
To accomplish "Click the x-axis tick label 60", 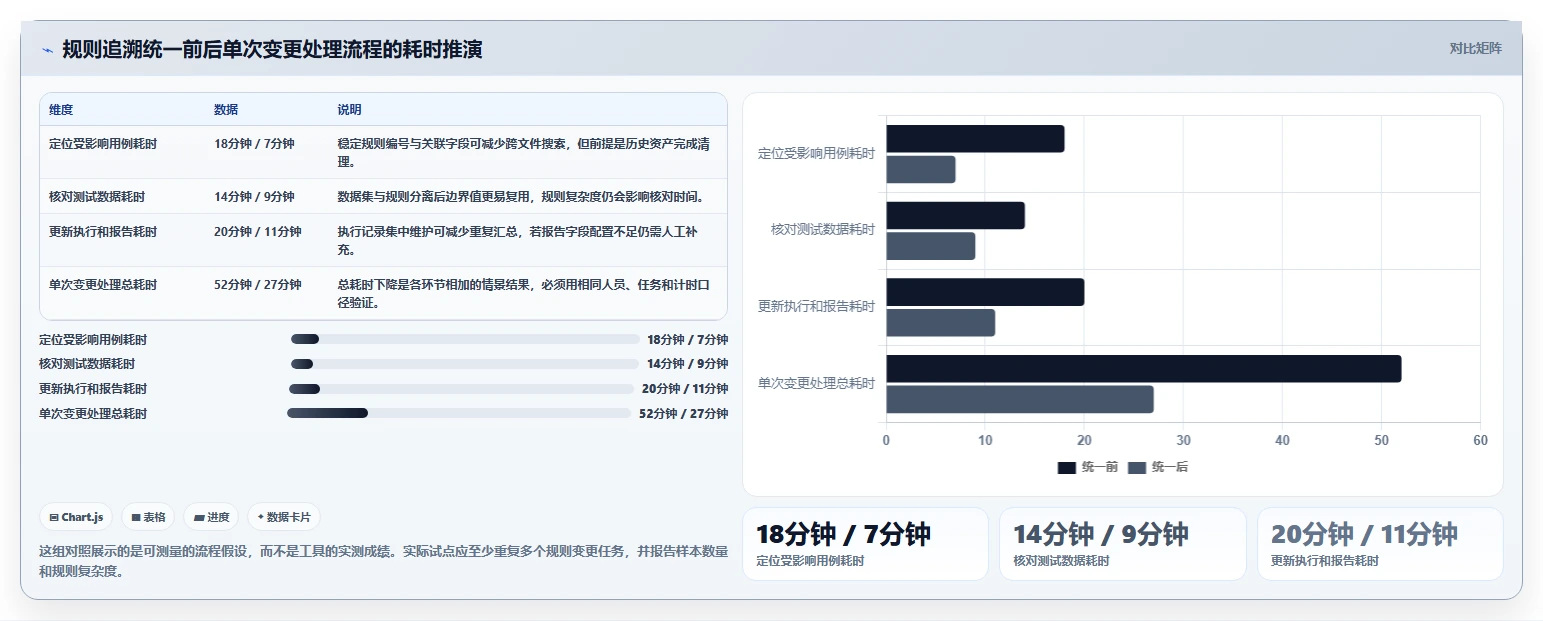I will click(1480, 441).
